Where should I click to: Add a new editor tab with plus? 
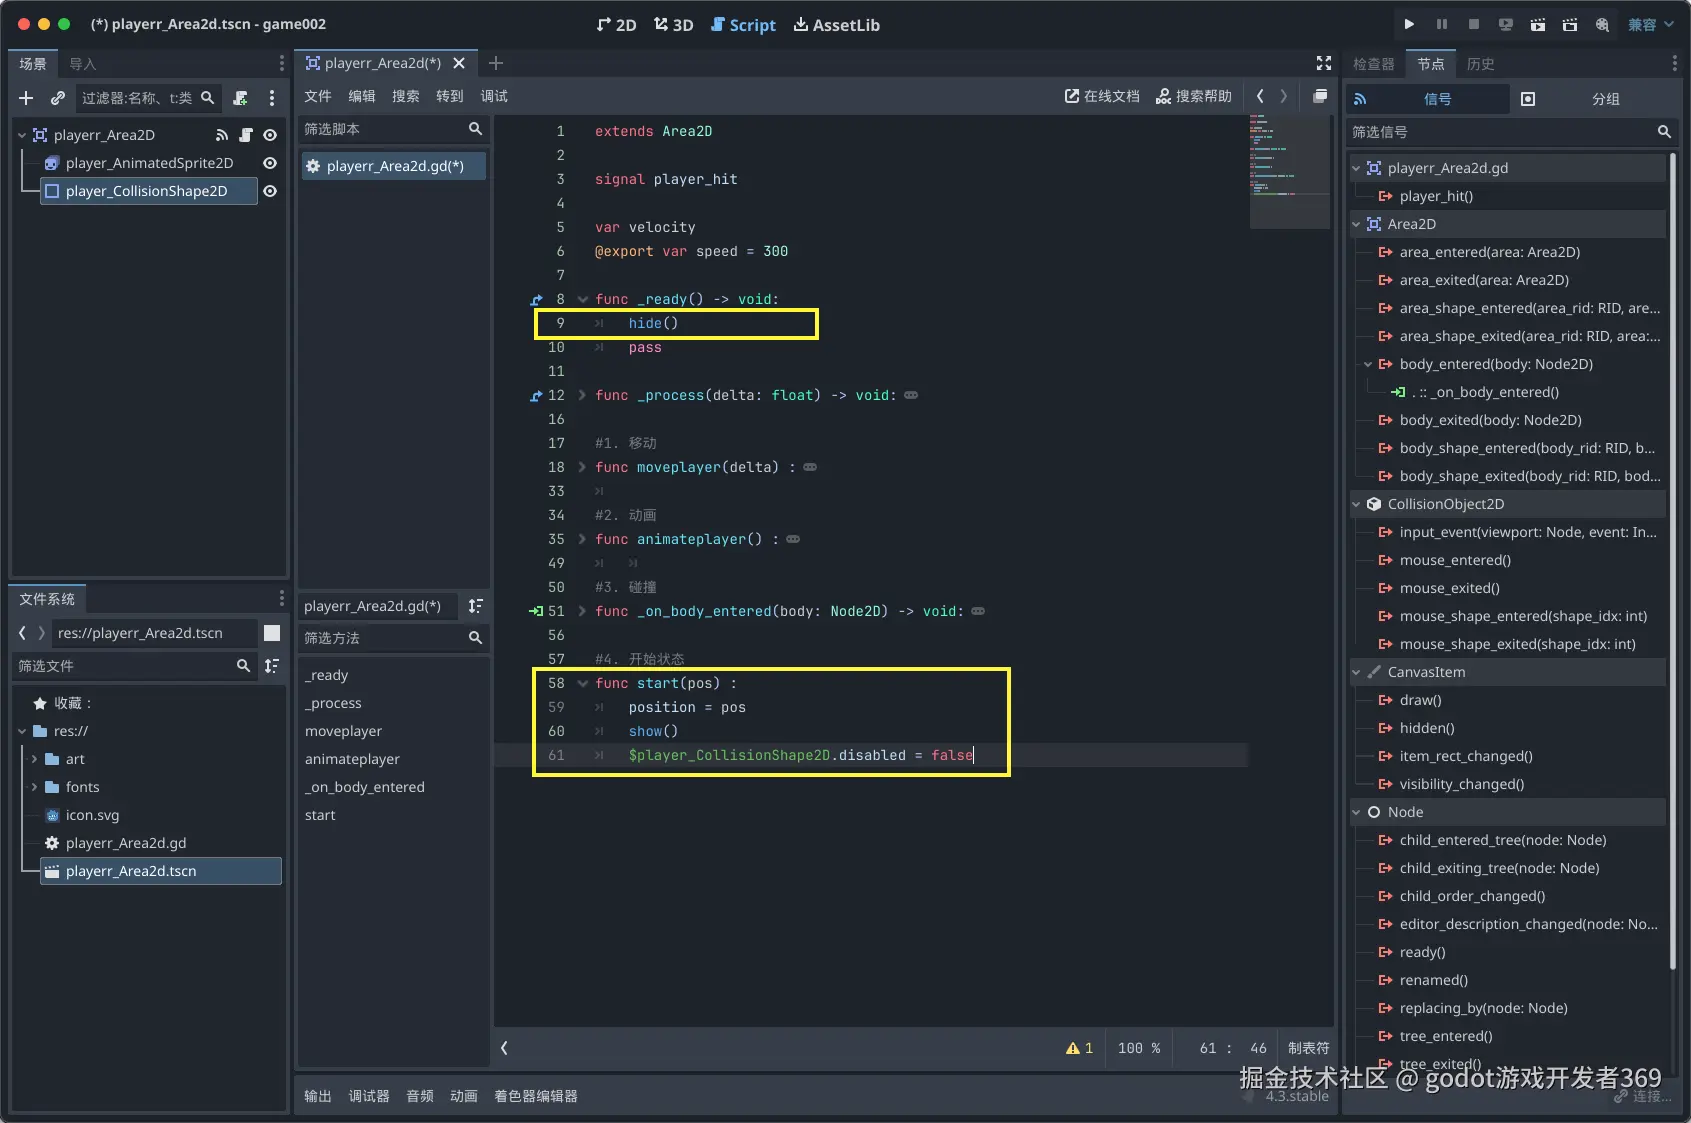pos(496,63)
